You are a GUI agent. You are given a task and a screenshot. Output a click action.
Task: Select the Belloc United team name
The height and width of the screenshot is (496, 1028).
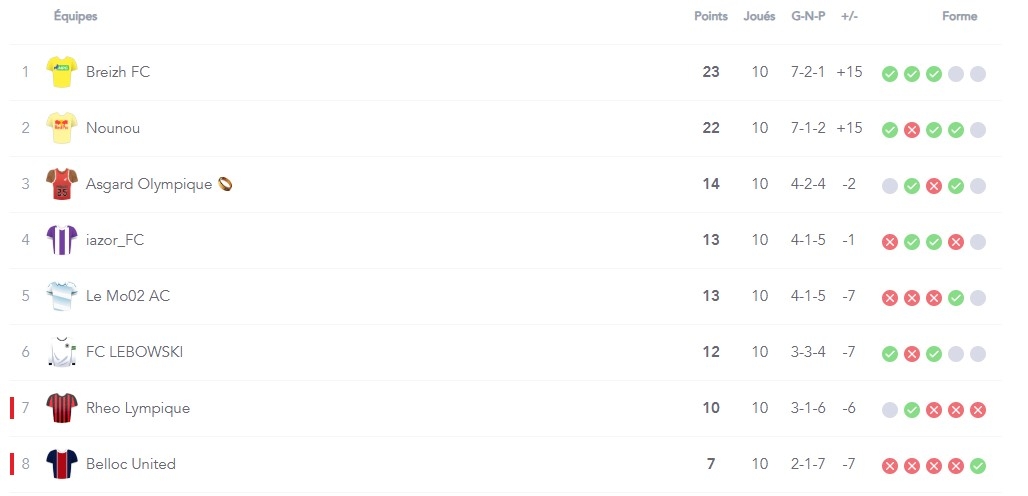tap(131, 464)
